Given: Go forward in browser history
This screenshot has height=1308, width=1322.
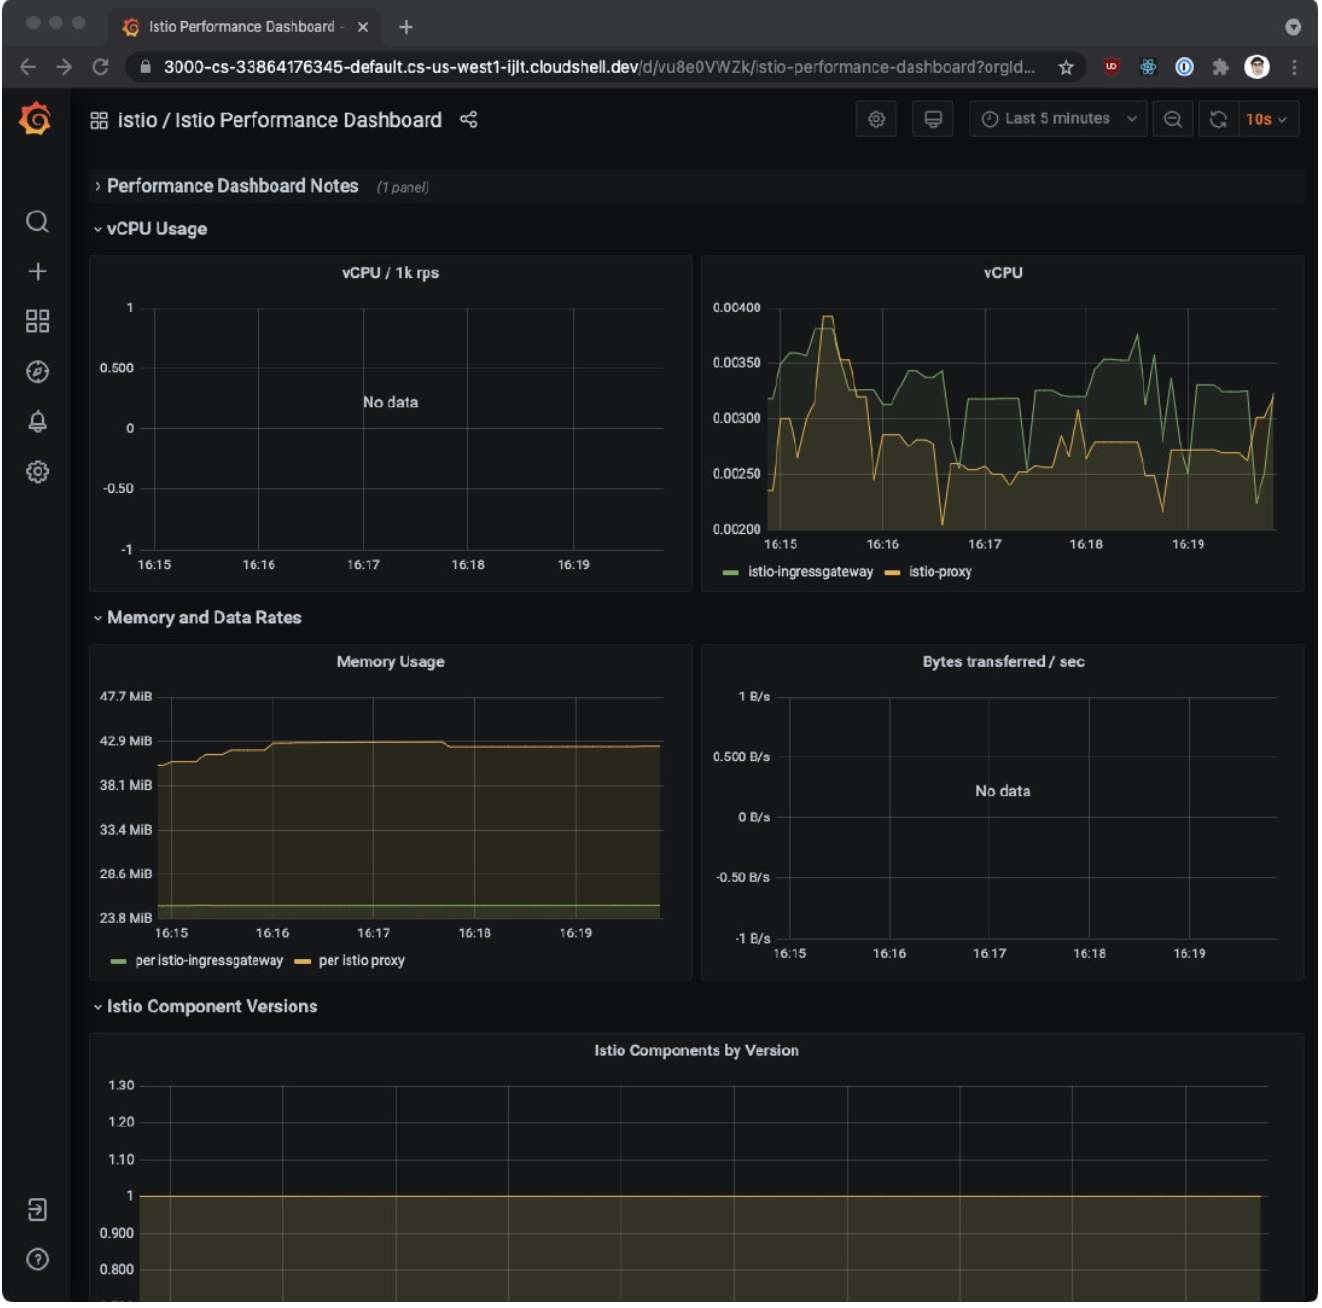Looking at the screenshot, I should point(64,67).
